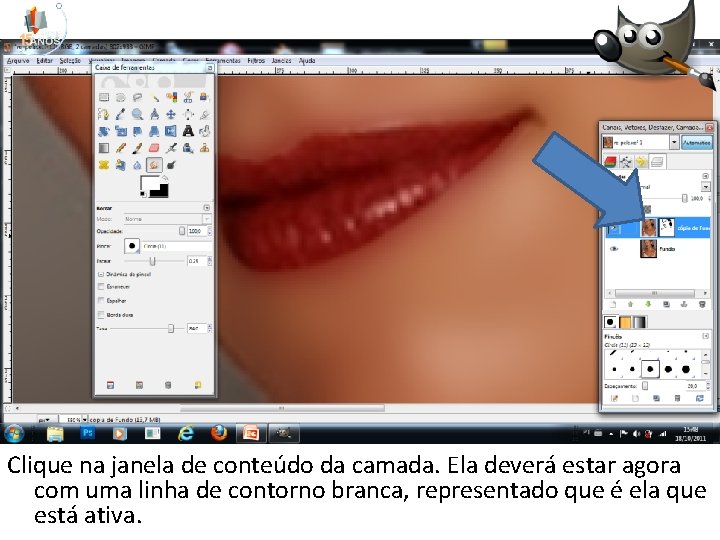
Task: Select the Blend gradient tool
Action: pyautogui.click(x=104, y=148)
